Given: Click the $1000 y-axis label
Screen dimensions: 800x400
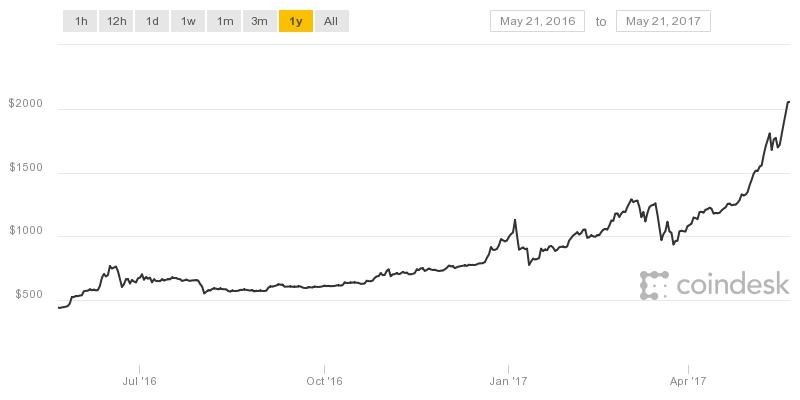Looking at the screenshot, I should (25, 231).
